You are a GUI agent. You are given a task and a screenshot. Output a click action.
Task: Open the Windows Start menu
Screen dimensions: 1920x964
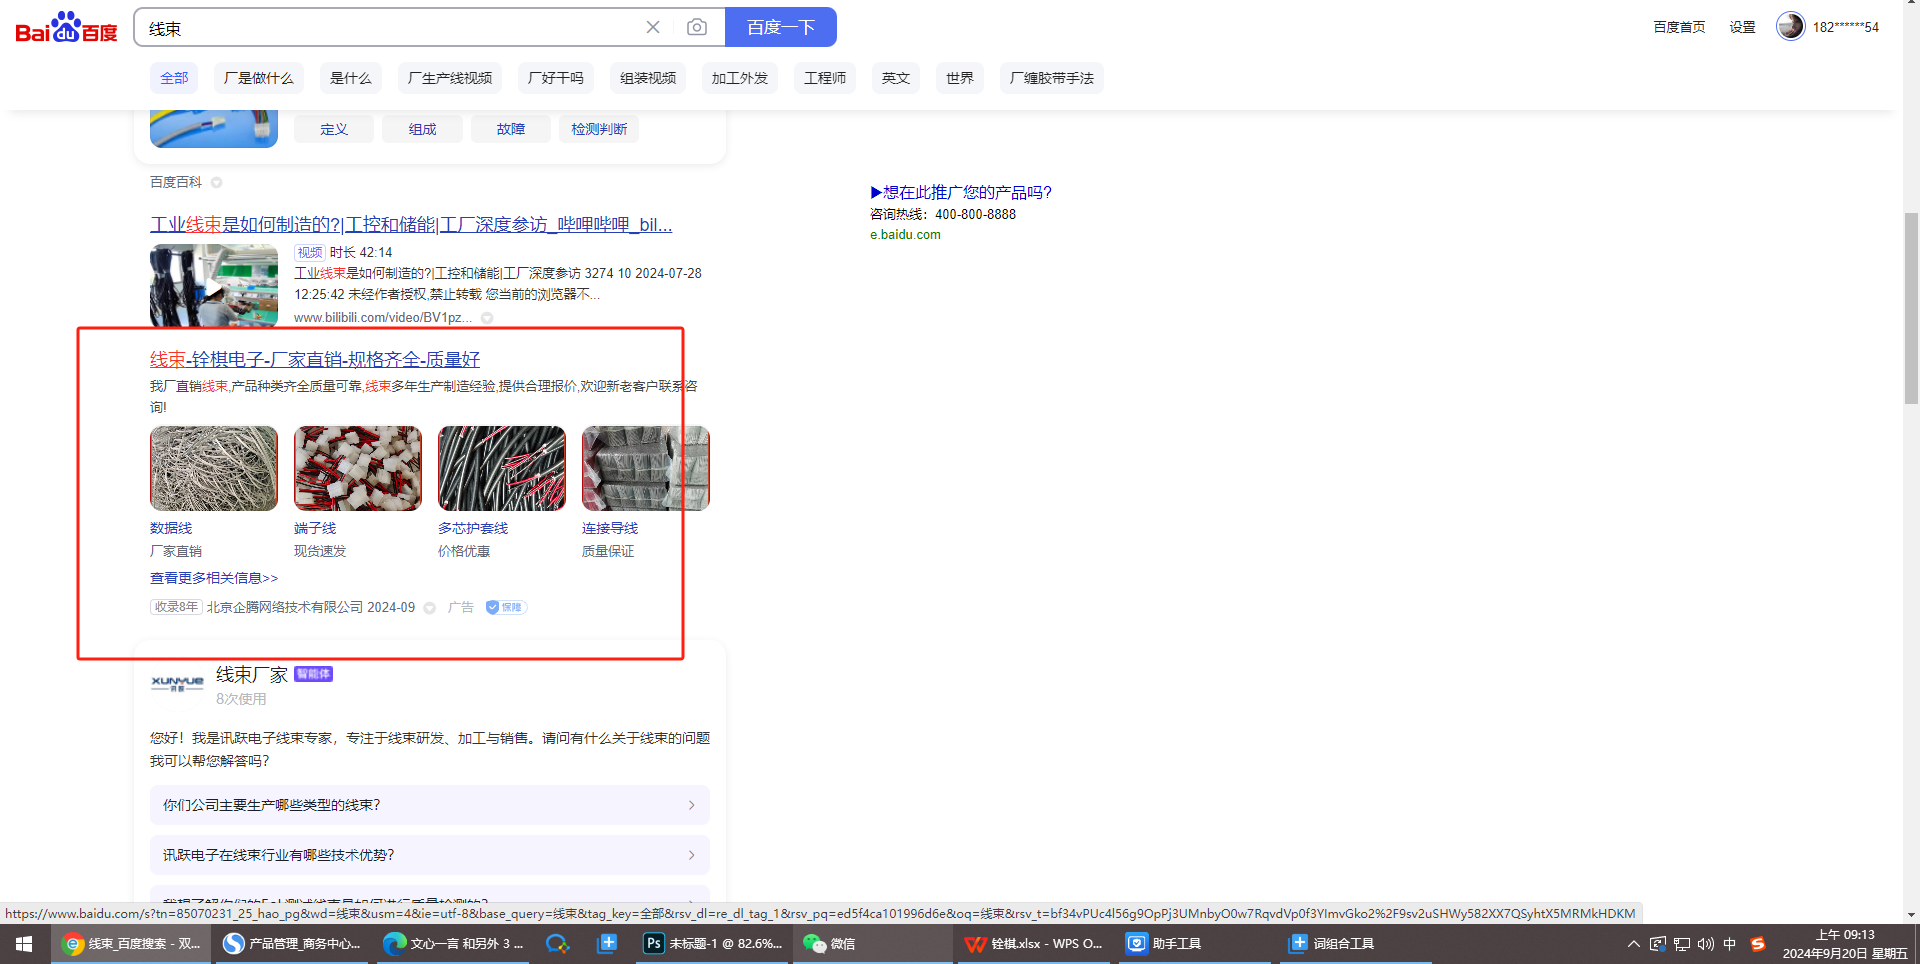click(x=24, y=944)
